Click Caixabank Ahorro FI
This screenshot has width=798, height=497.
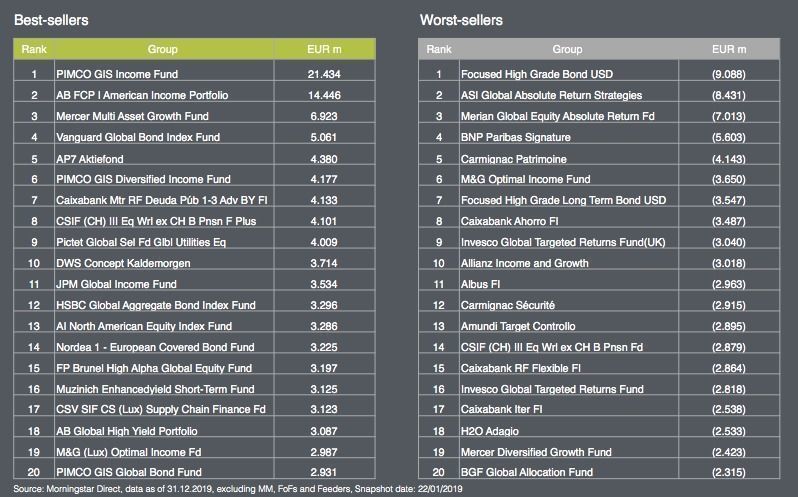(509, 221)
